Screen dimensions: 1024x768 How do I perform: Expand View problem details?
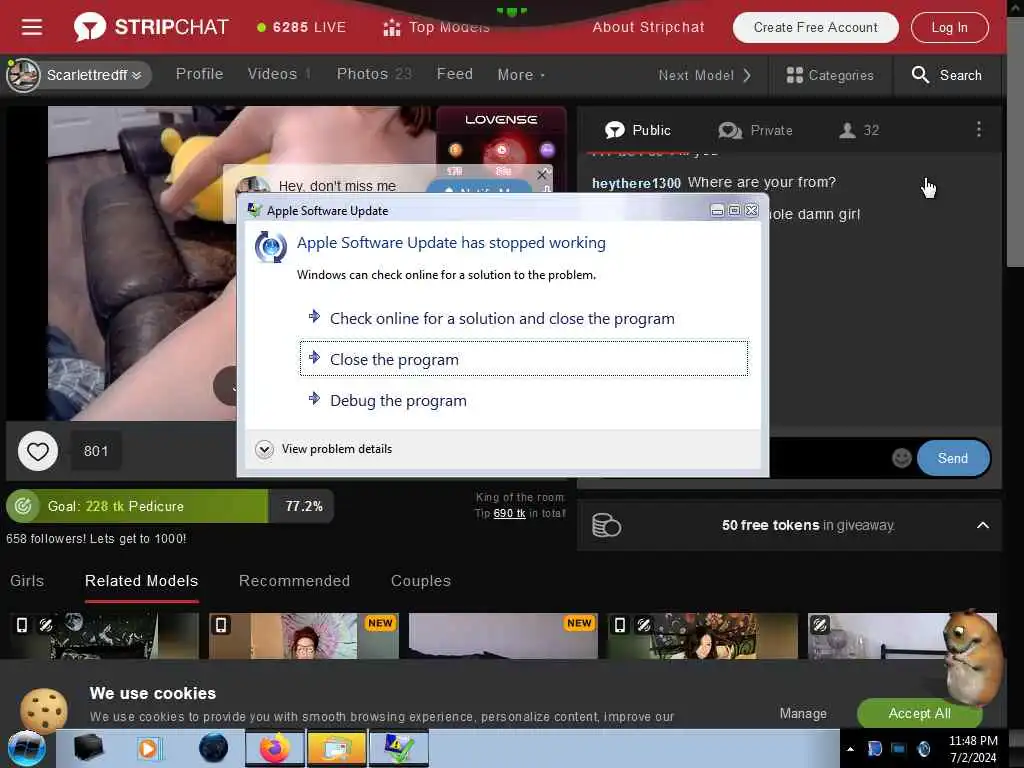(x=324, y=449)
